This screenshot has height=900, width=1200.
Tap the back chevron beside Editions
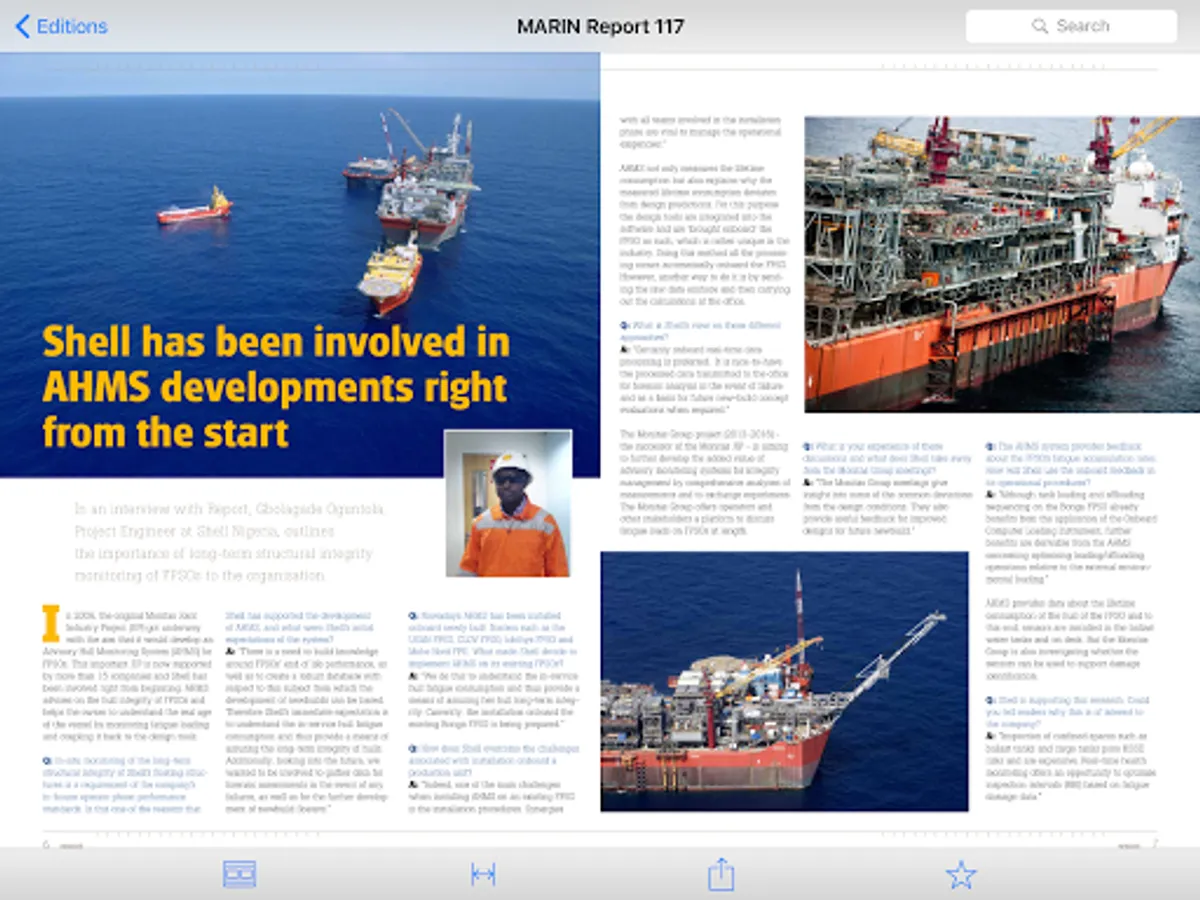22,27
